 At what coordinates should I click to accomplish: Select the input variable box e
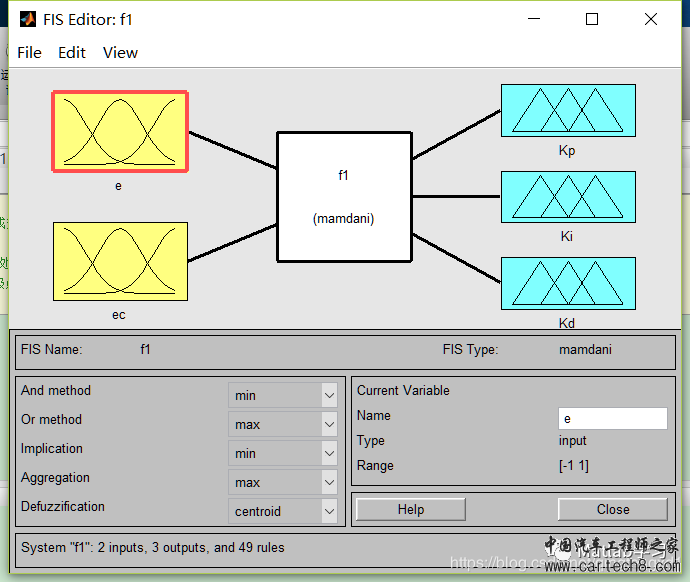click(x=120, y=131)
